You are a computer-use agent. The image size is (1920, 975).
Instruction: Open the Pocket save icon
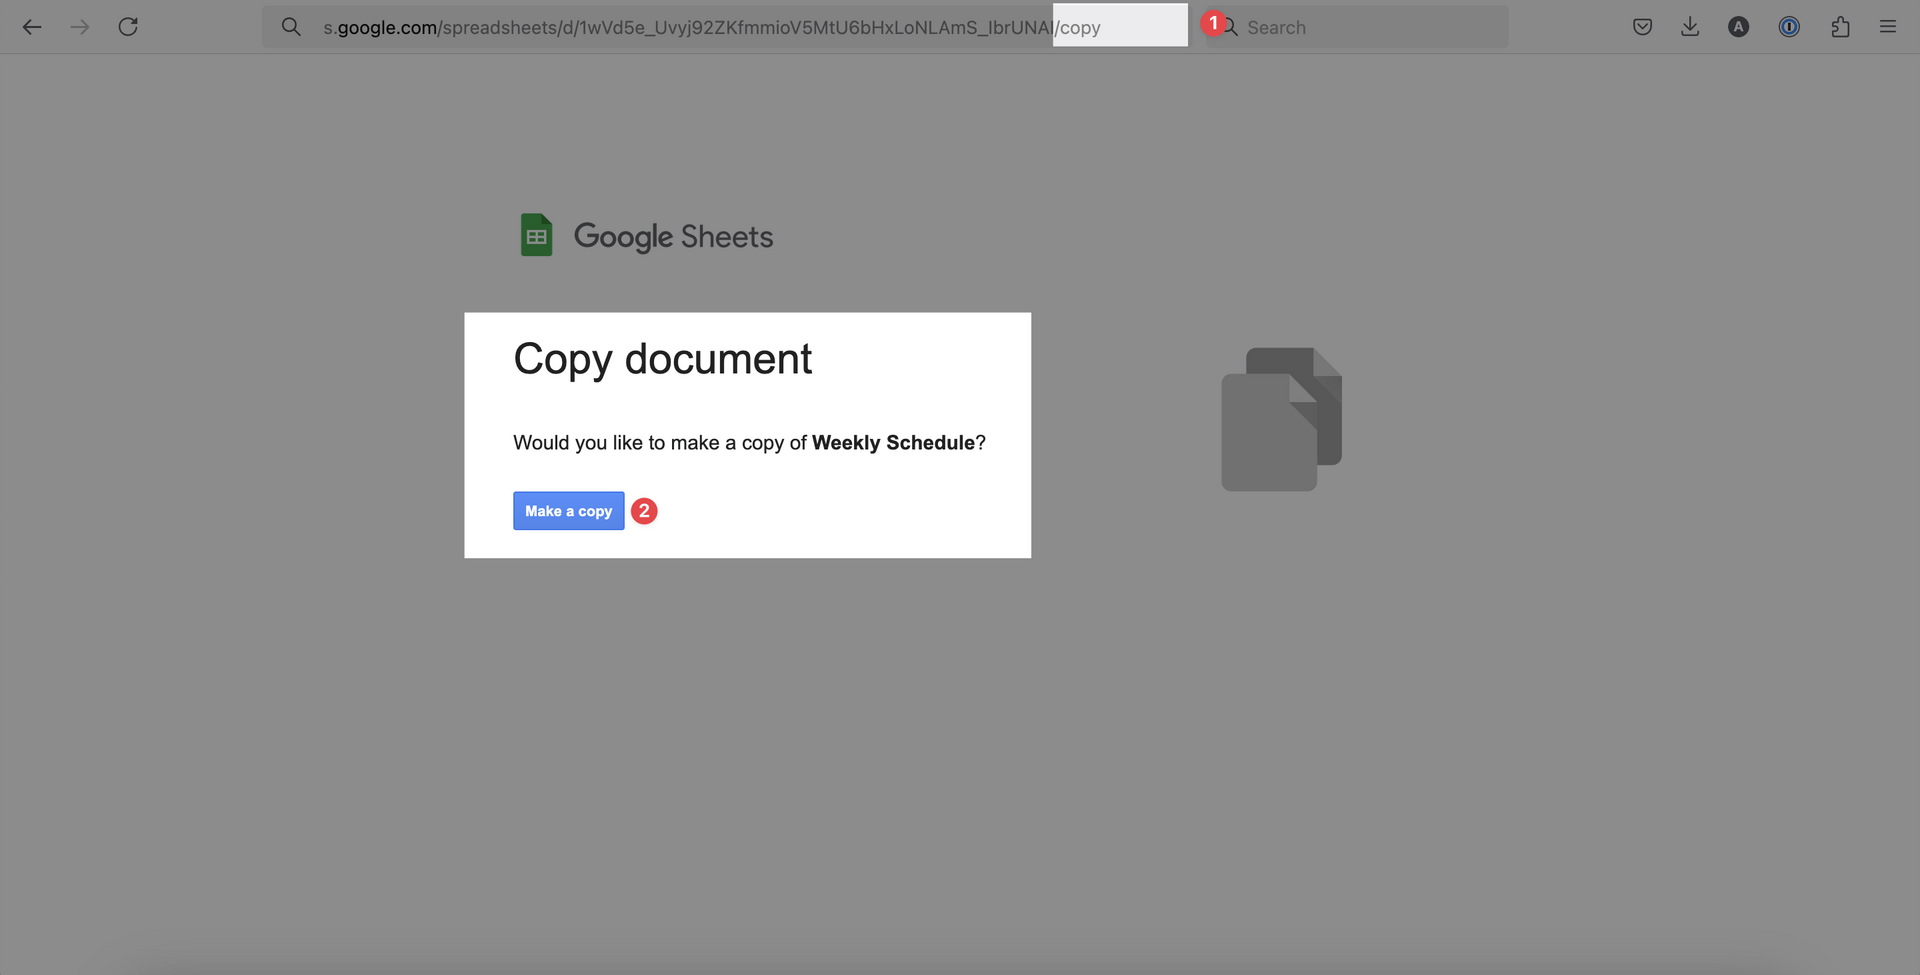[1642, 27]
